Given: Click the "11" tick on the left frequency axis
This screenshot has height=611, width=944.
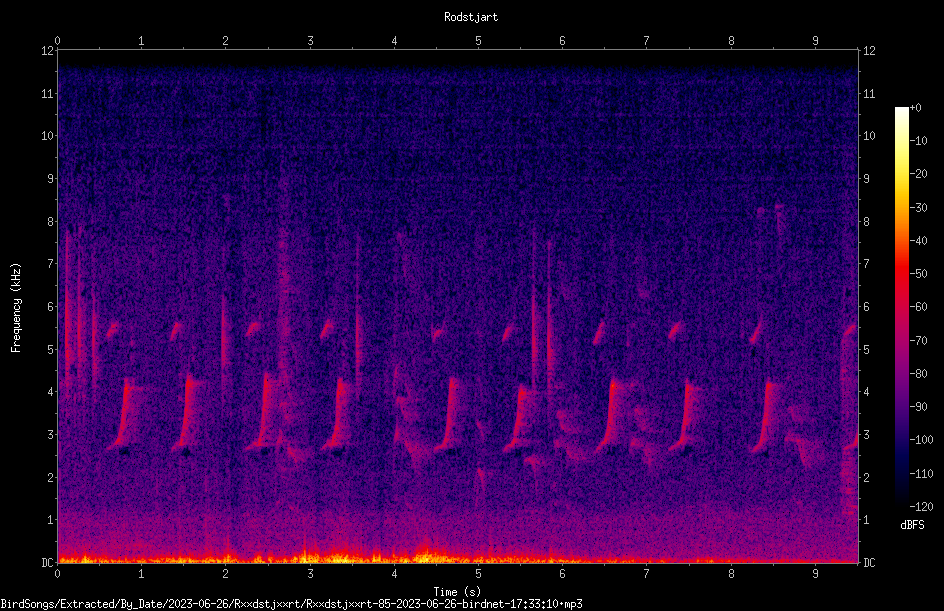Looking at the screenshot, I should click(47, 93).
